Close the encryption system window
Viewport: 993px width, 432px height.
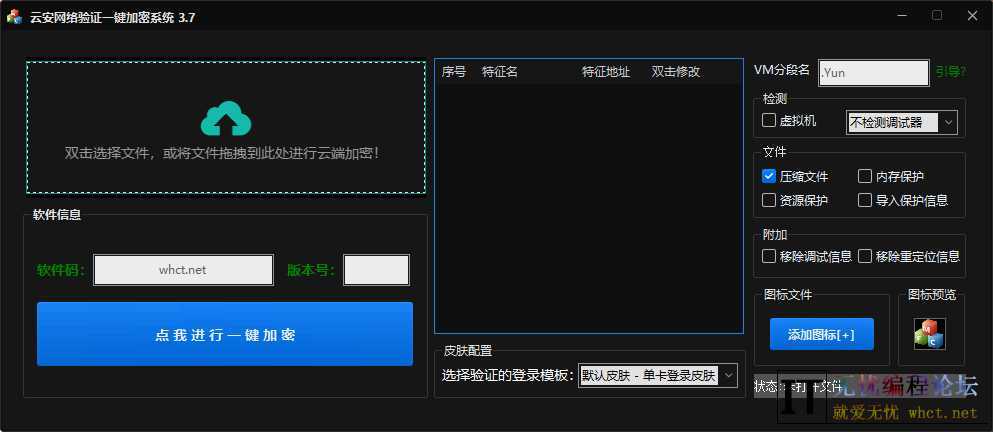click(971, 16)
